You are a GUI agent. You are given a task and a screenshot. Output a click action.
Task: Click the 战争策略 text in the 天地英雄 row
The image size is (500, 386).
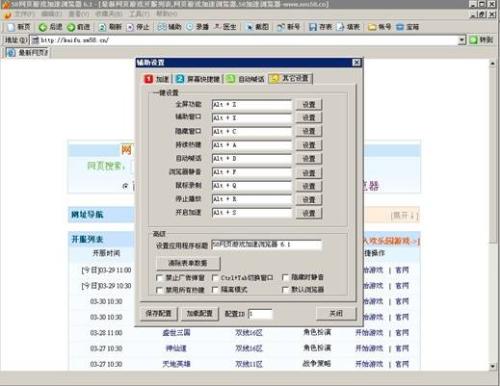[x=317, y=364]
